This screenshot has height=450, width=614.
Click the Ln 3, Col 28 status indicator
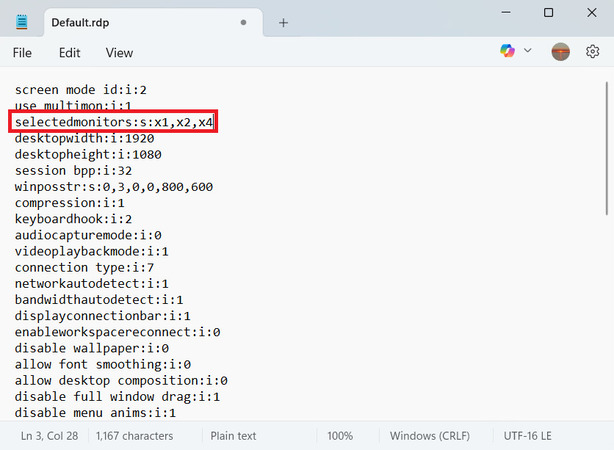coord(49,436)
